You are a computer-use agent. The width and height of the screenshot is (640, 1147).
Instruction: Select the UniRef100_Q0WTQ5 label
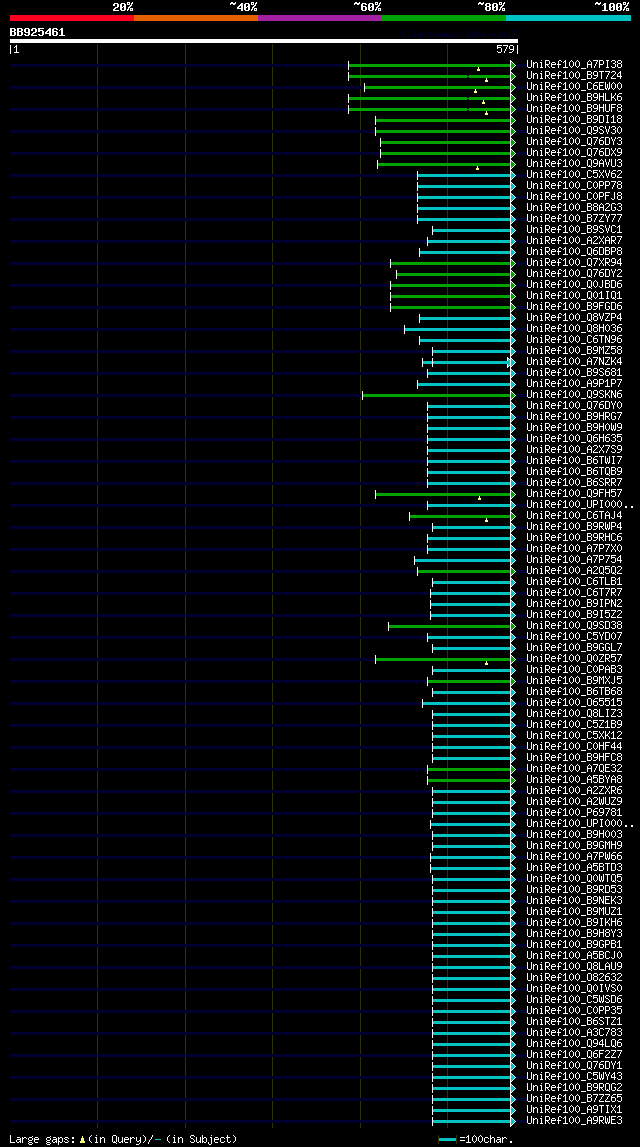574,879
